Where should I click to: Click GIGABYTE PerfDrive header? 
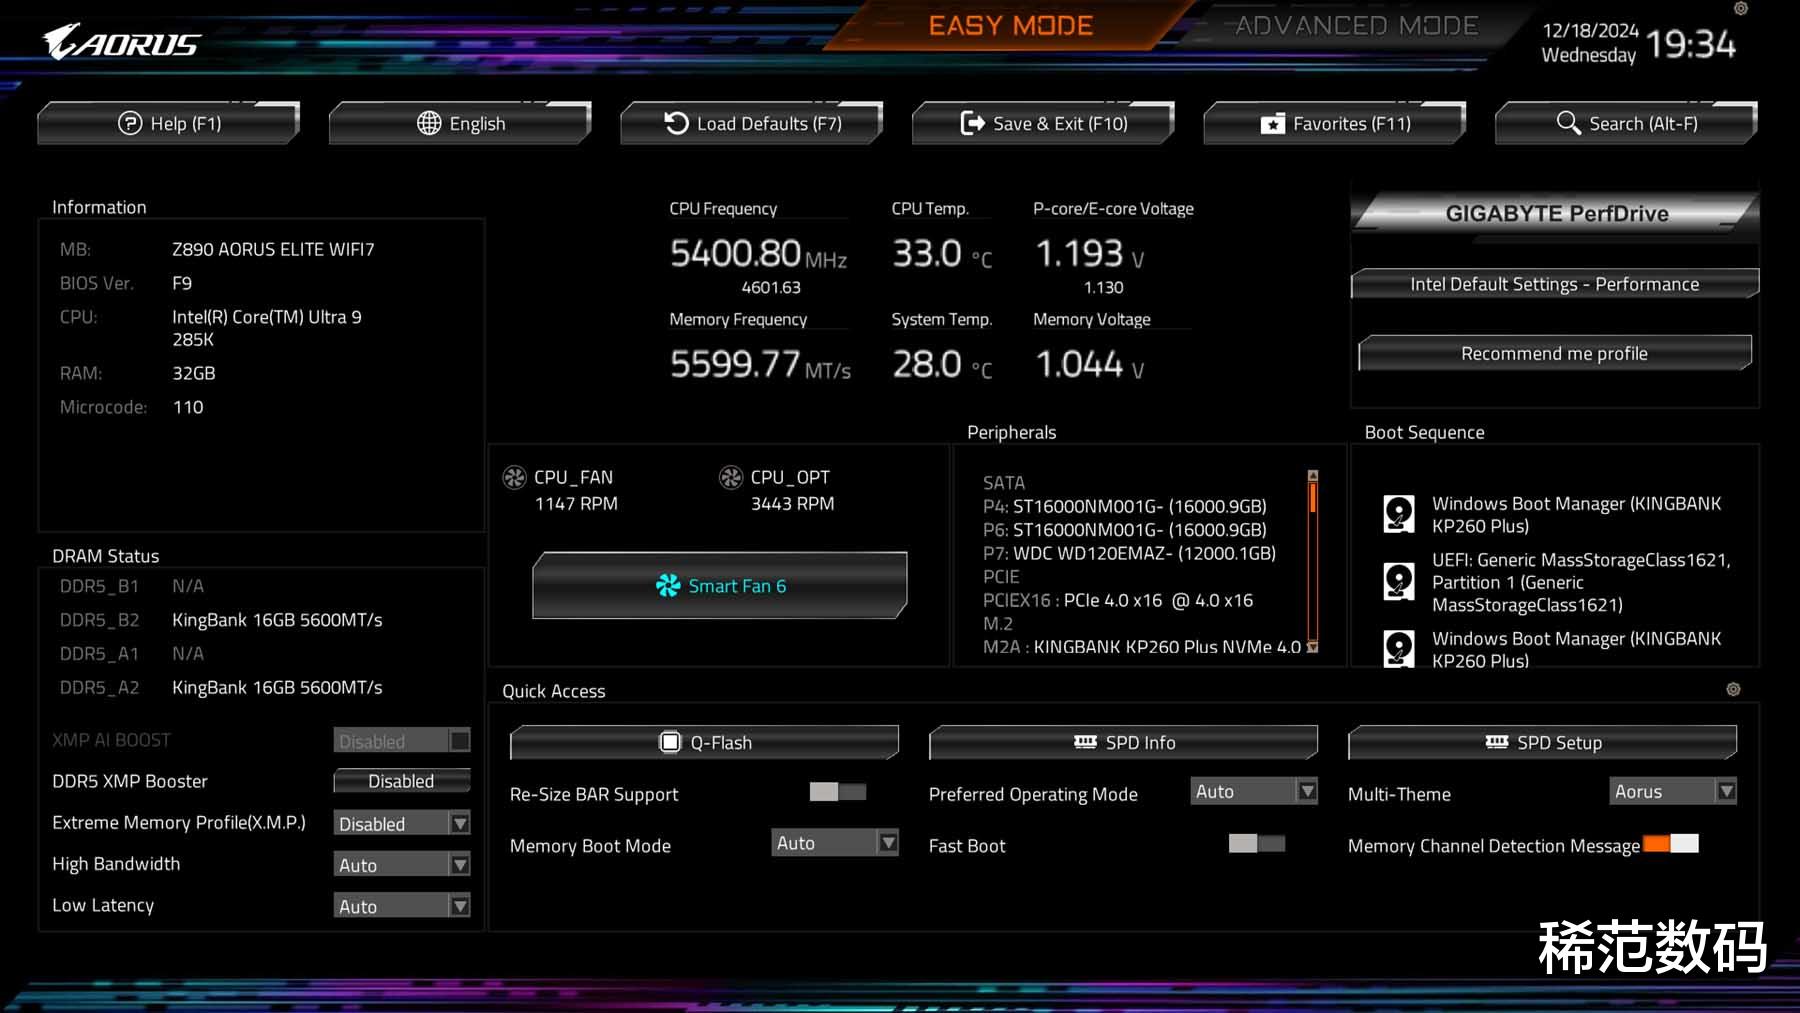pos(1555,213)
